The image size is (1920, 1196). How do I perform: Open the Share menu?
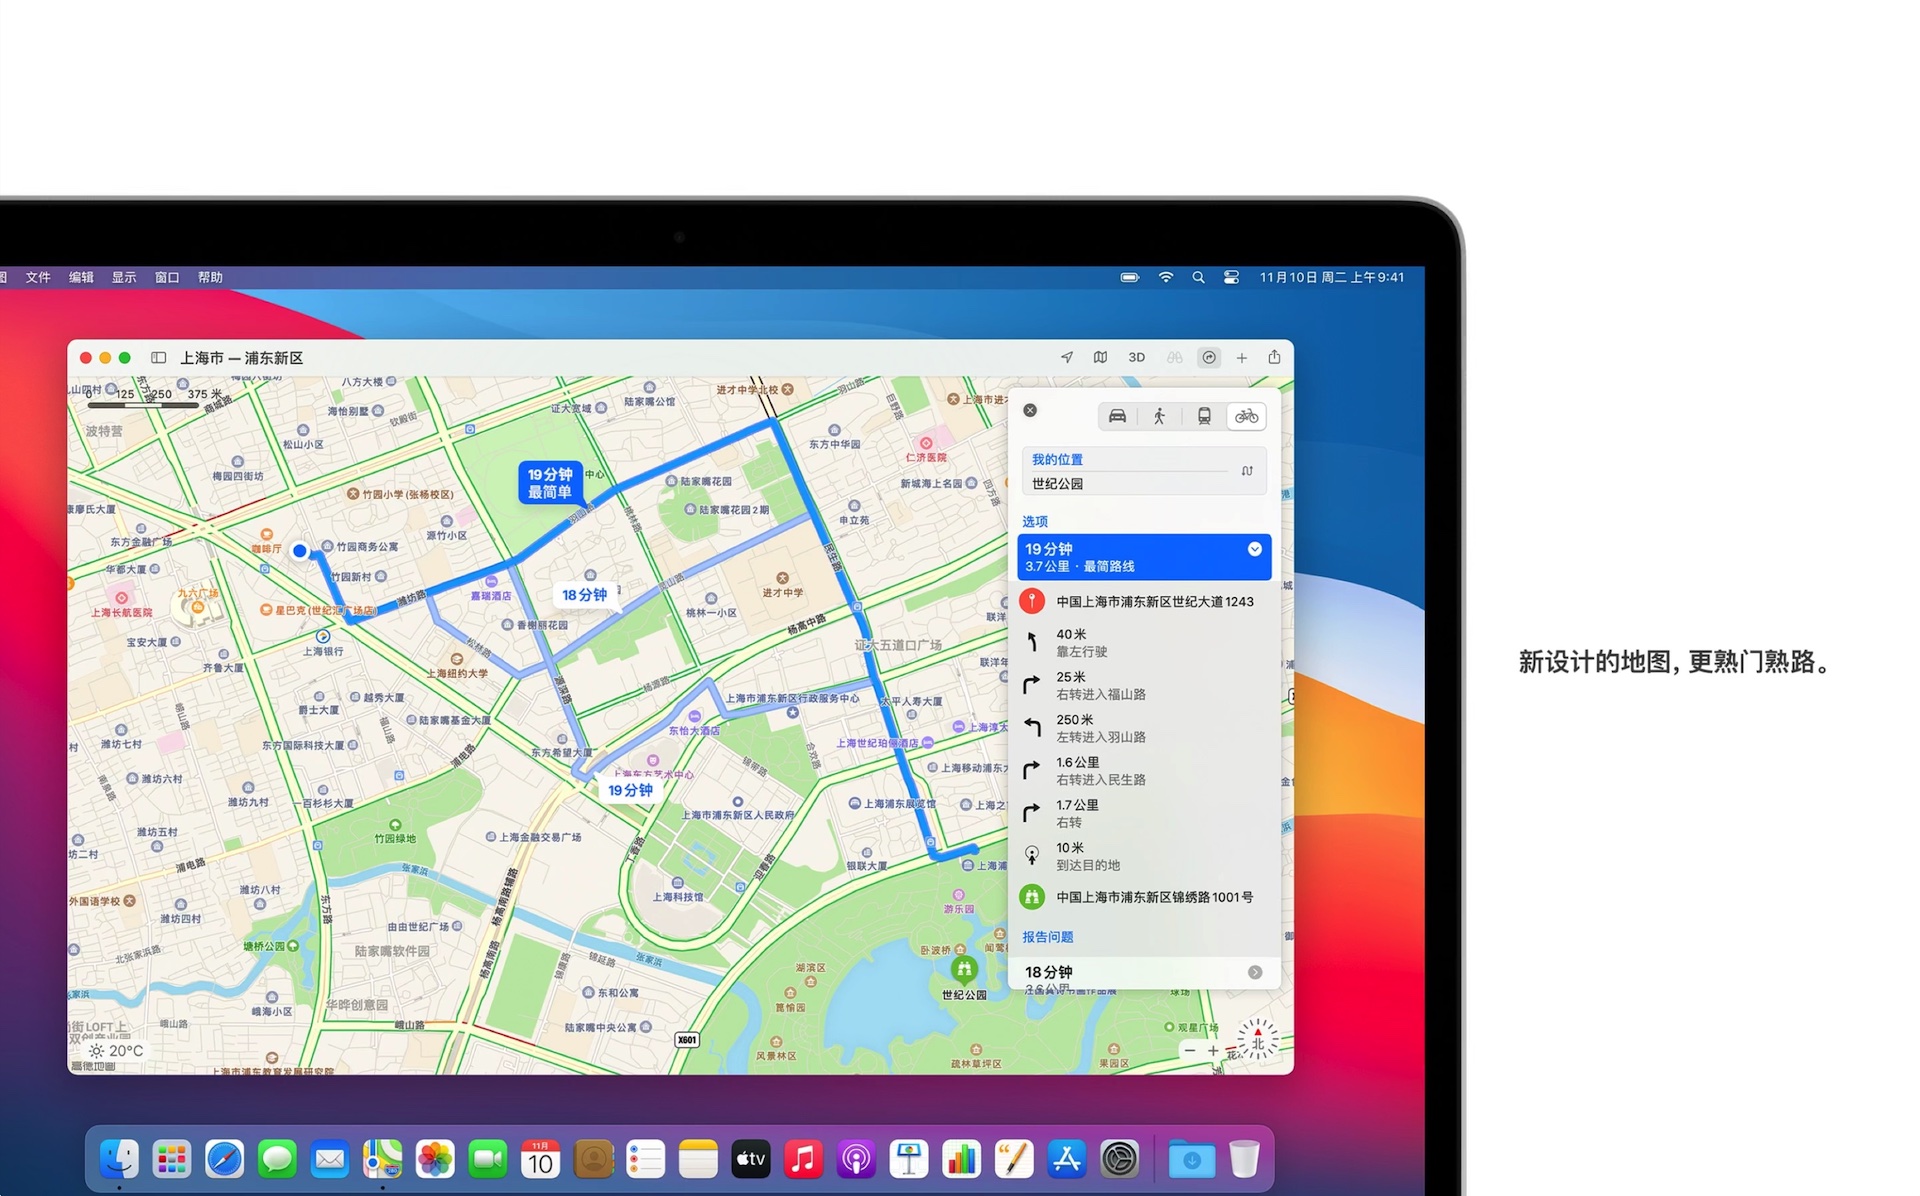pos(1274,357)
